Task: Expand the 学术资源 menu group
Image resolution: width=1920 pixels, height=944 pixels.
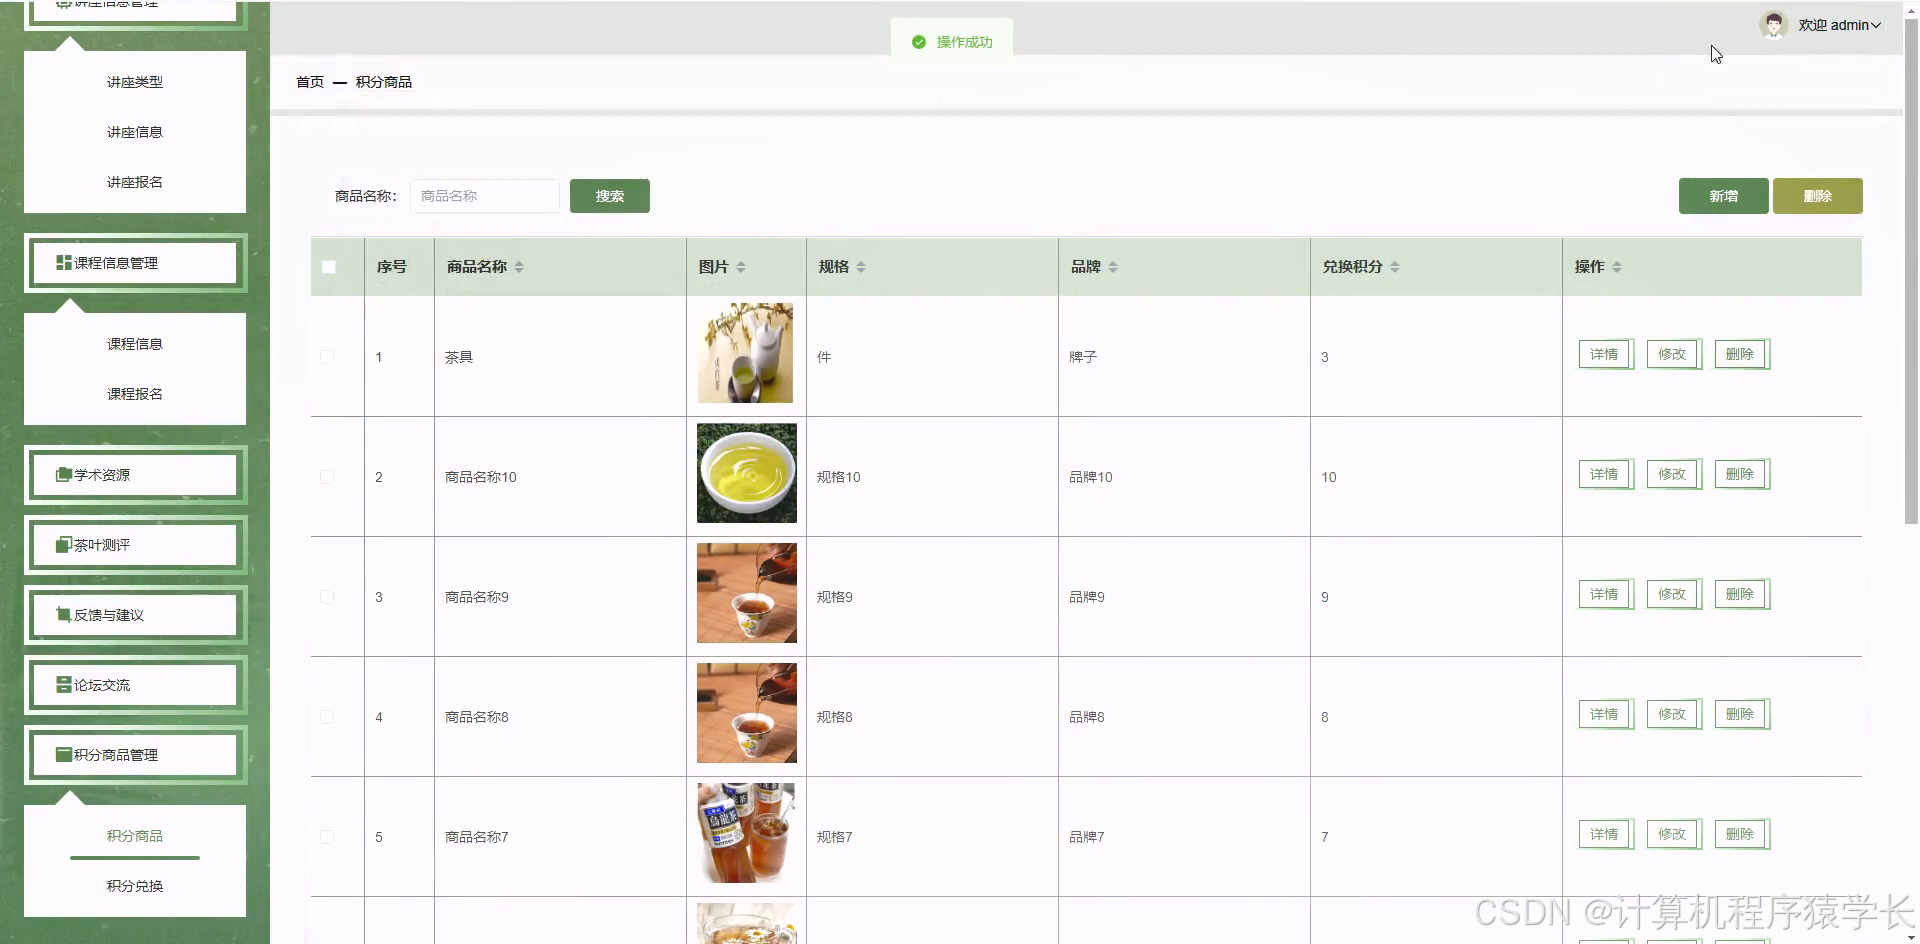Action: pyautogui.click(x=135, y=475)
